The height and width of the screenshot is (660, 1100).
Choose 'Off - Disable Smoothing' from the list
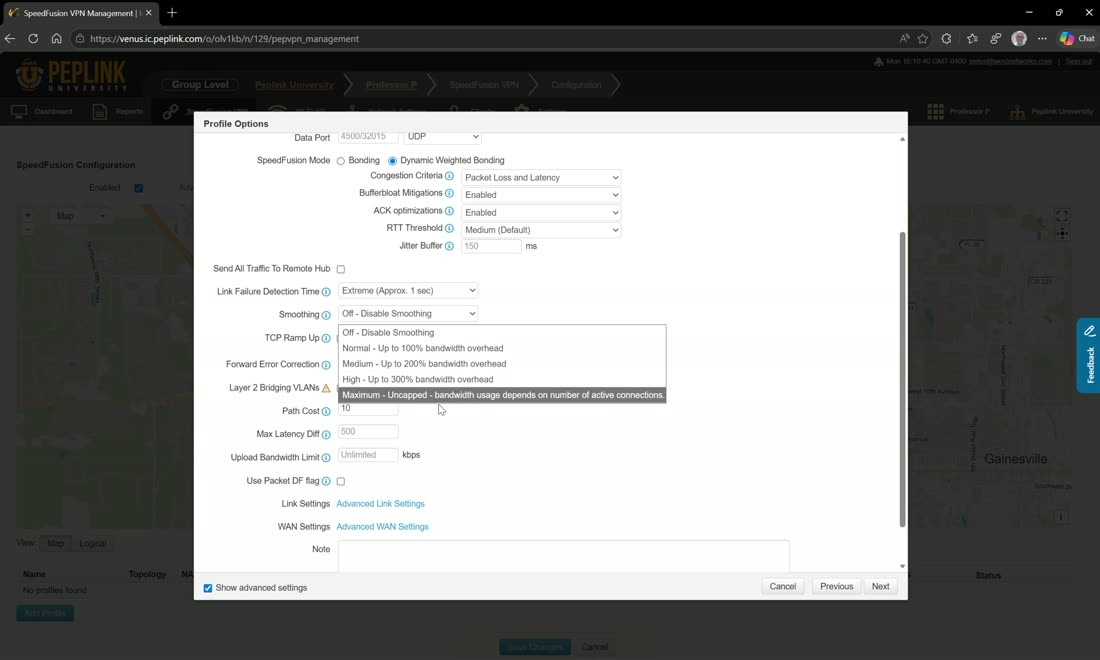(x=502, y=332)
